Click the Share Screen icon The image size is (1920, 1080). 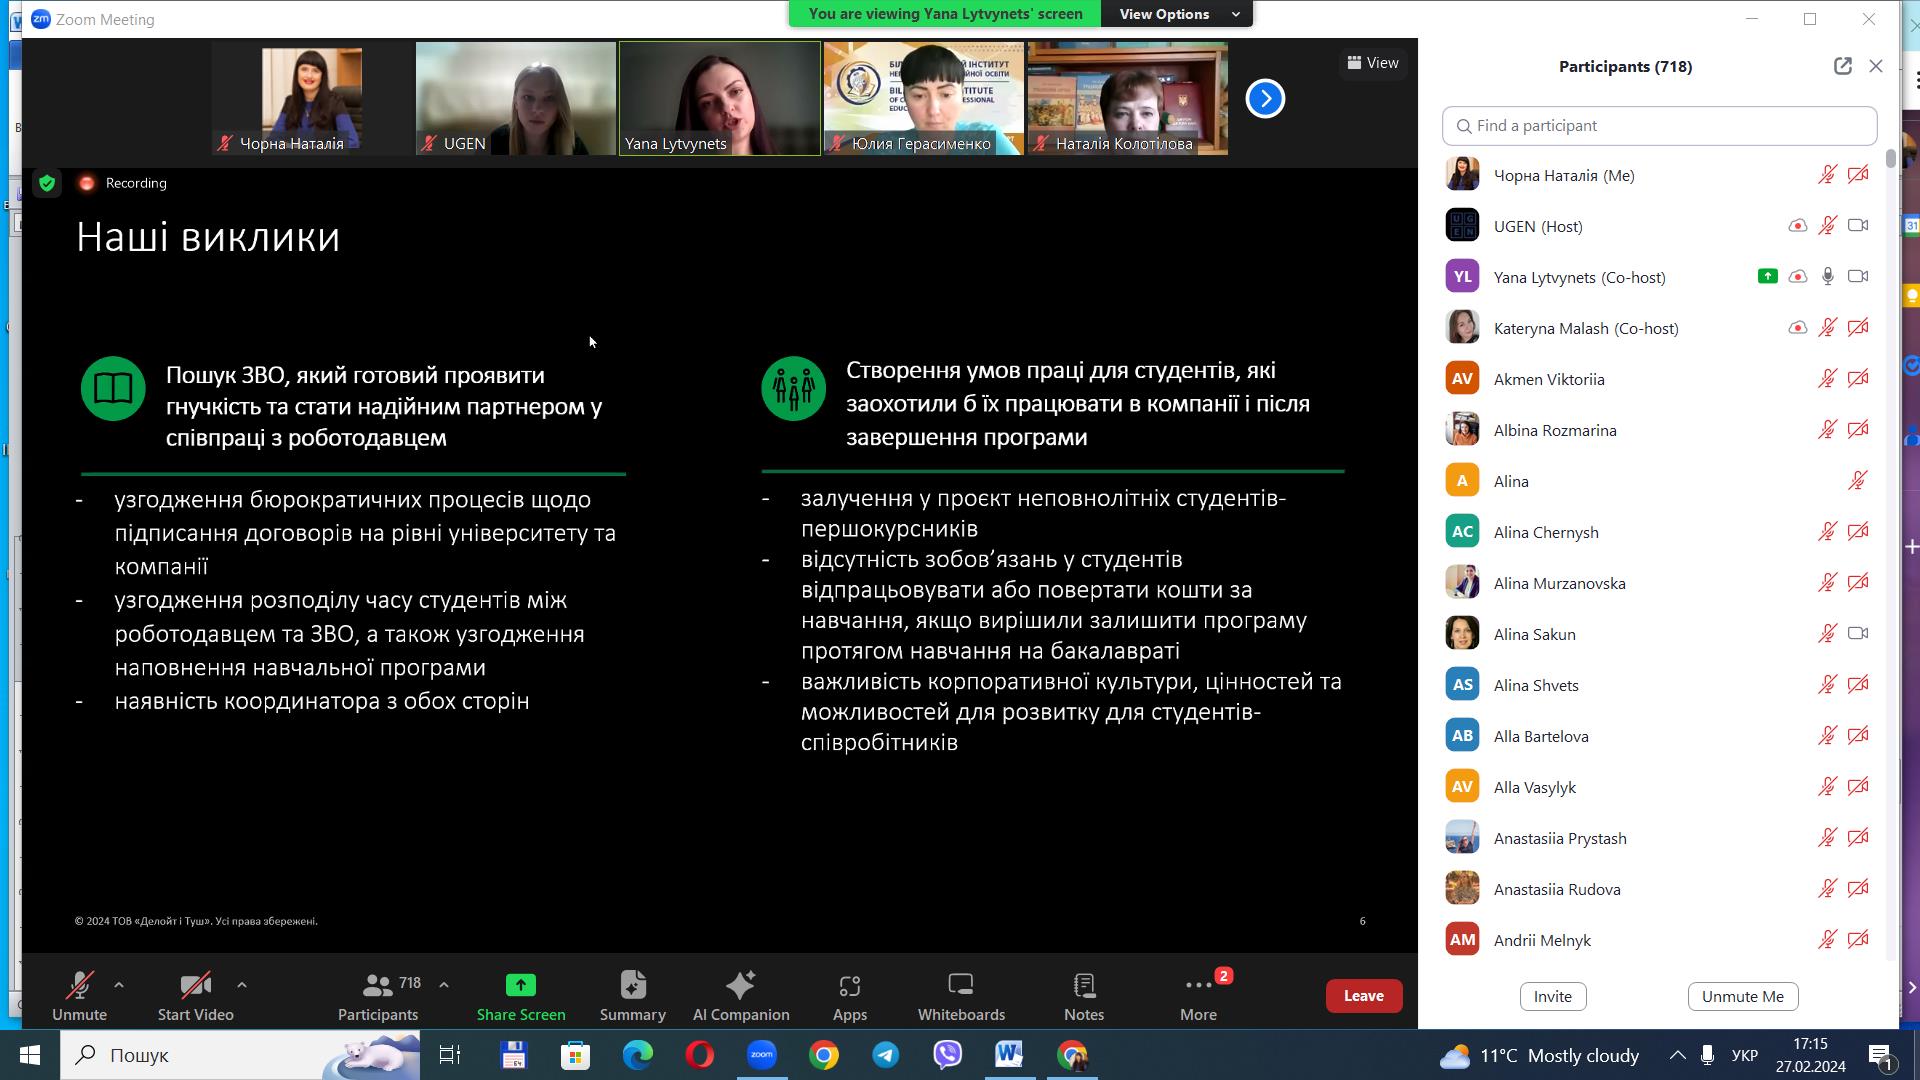520,985
